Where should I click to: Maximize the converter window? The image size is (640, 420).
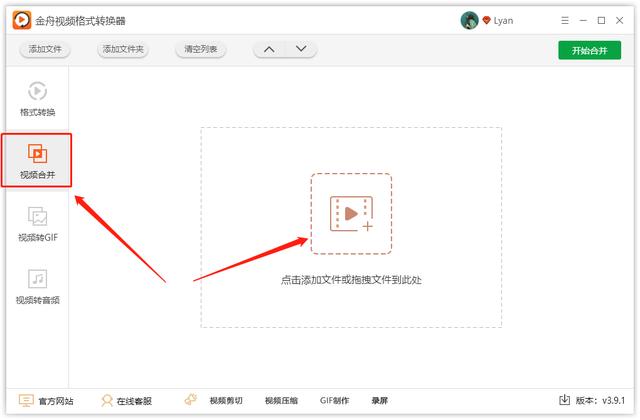click(601, 20)
